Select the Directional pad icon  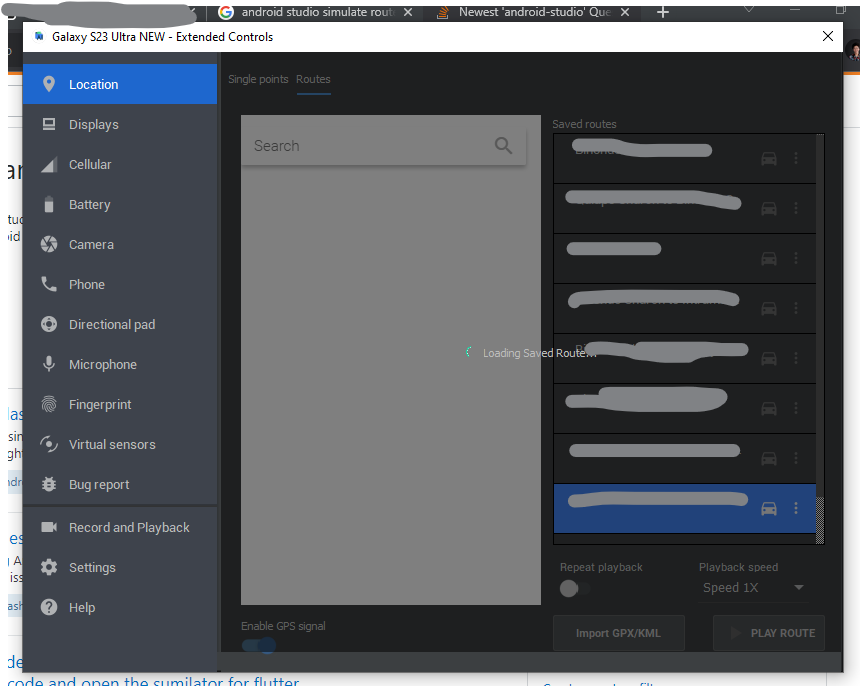(48, 325)
